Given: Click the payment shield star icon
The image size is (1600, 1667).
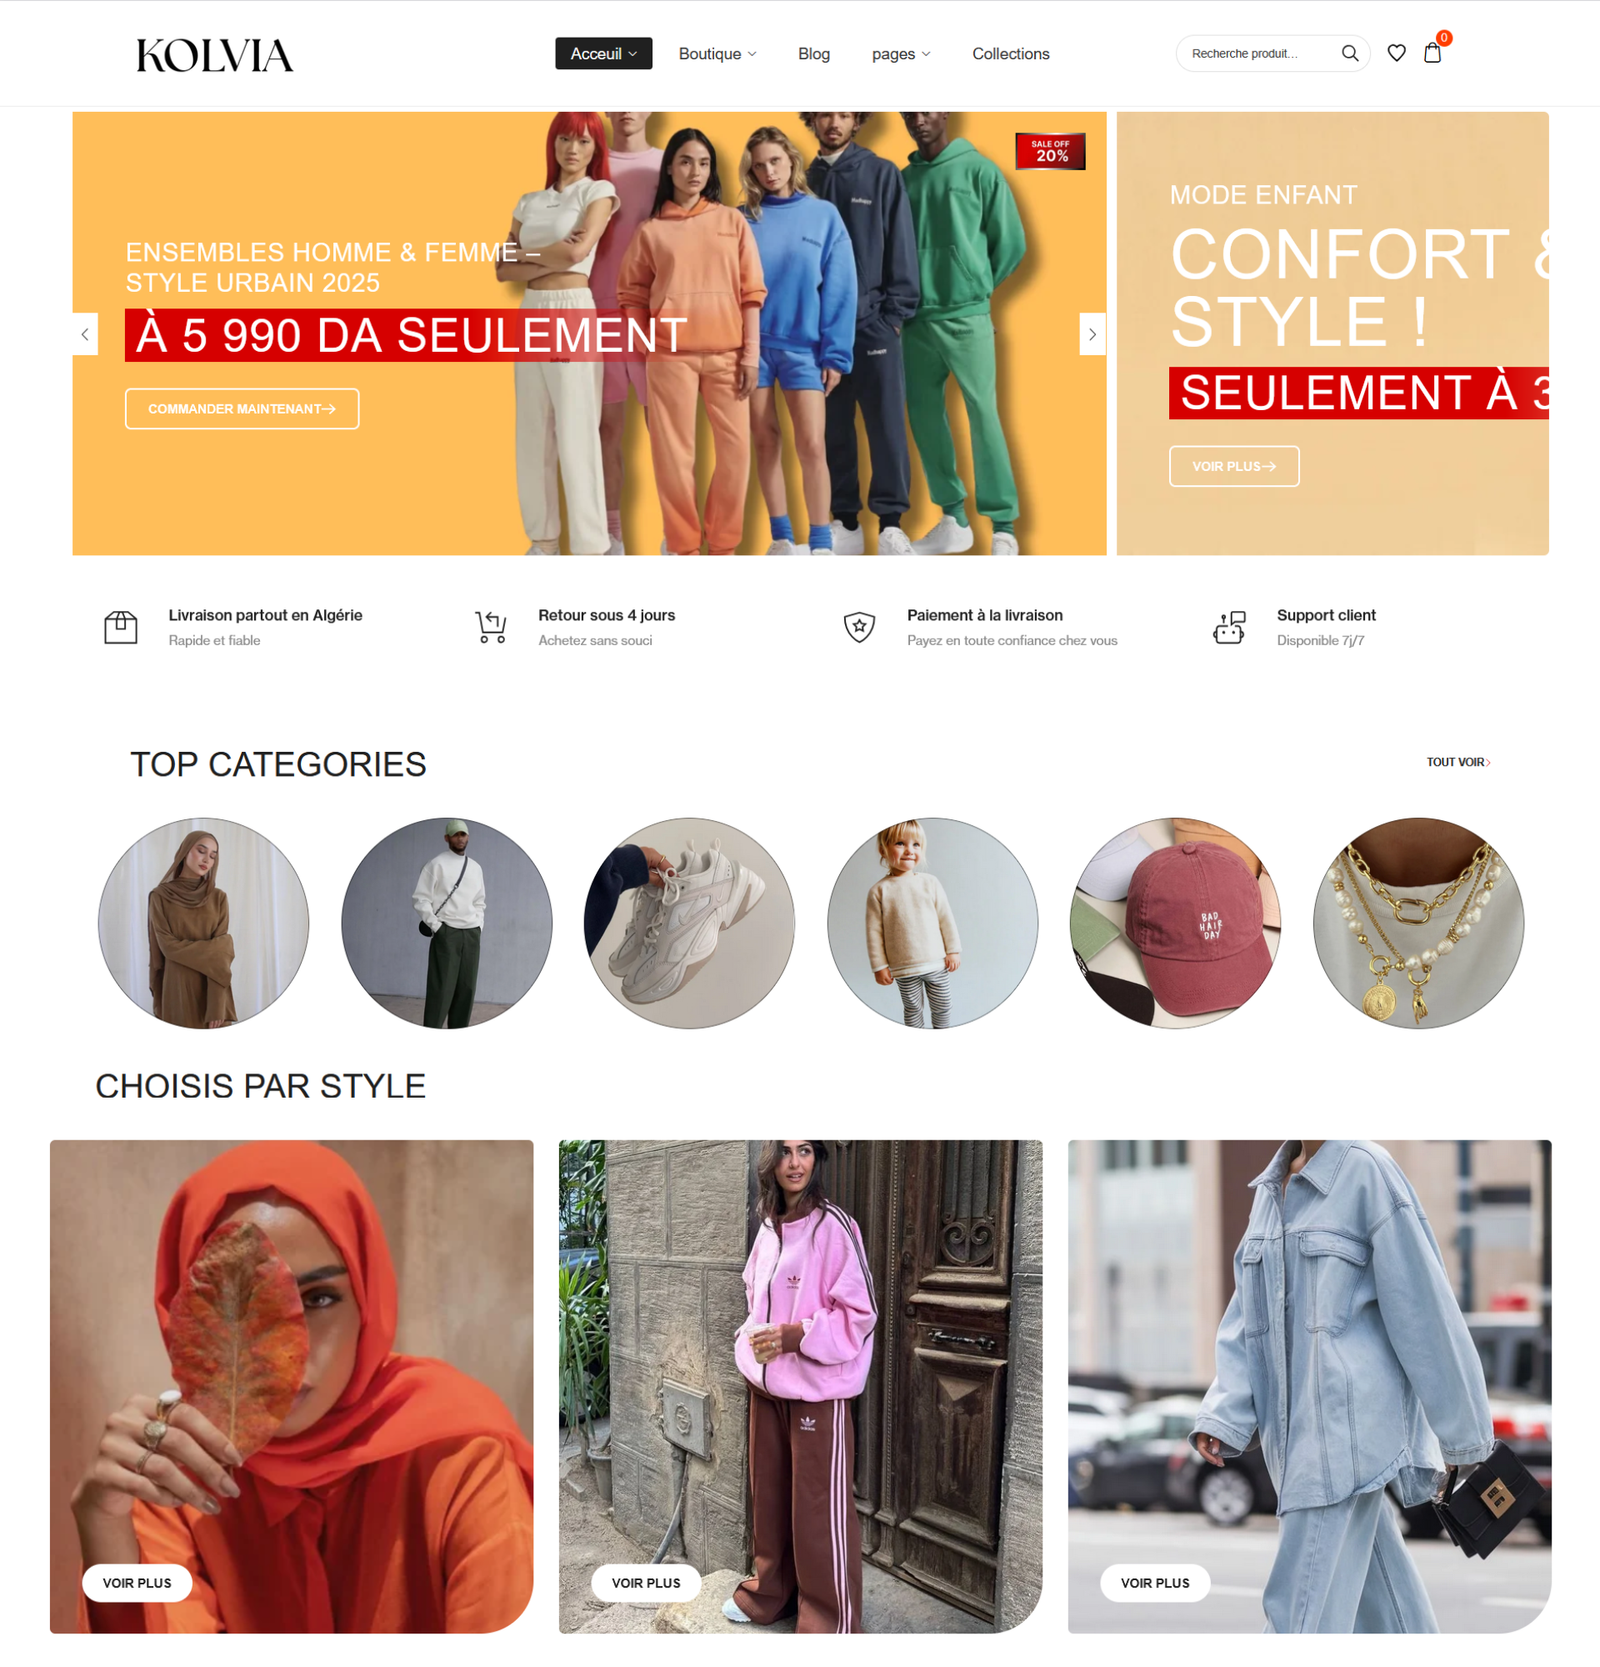Looking at the screenshot, I should pyautogui.click(x=859, y=627).
